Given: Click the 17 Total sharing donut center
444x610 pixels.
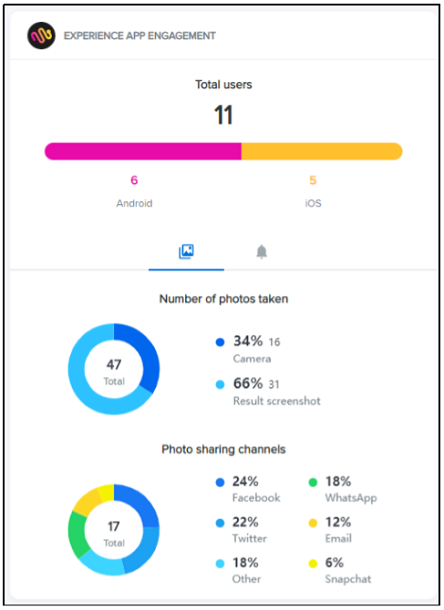Looking at the screenshot, I should coord(114,533).
